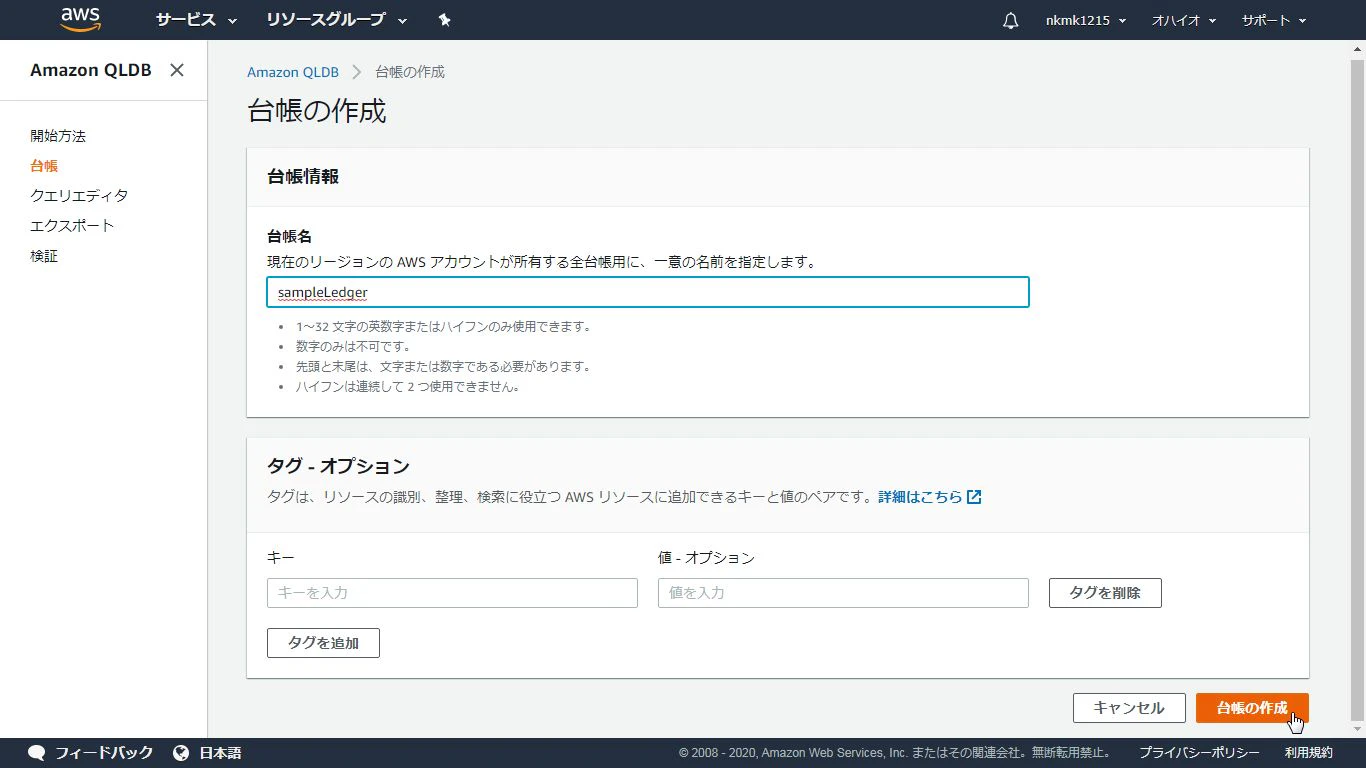This screenshot has height=768, width=1366.
Task: Click the Amazon QLDB breadcrumb link
Action: tap(293, 72)
